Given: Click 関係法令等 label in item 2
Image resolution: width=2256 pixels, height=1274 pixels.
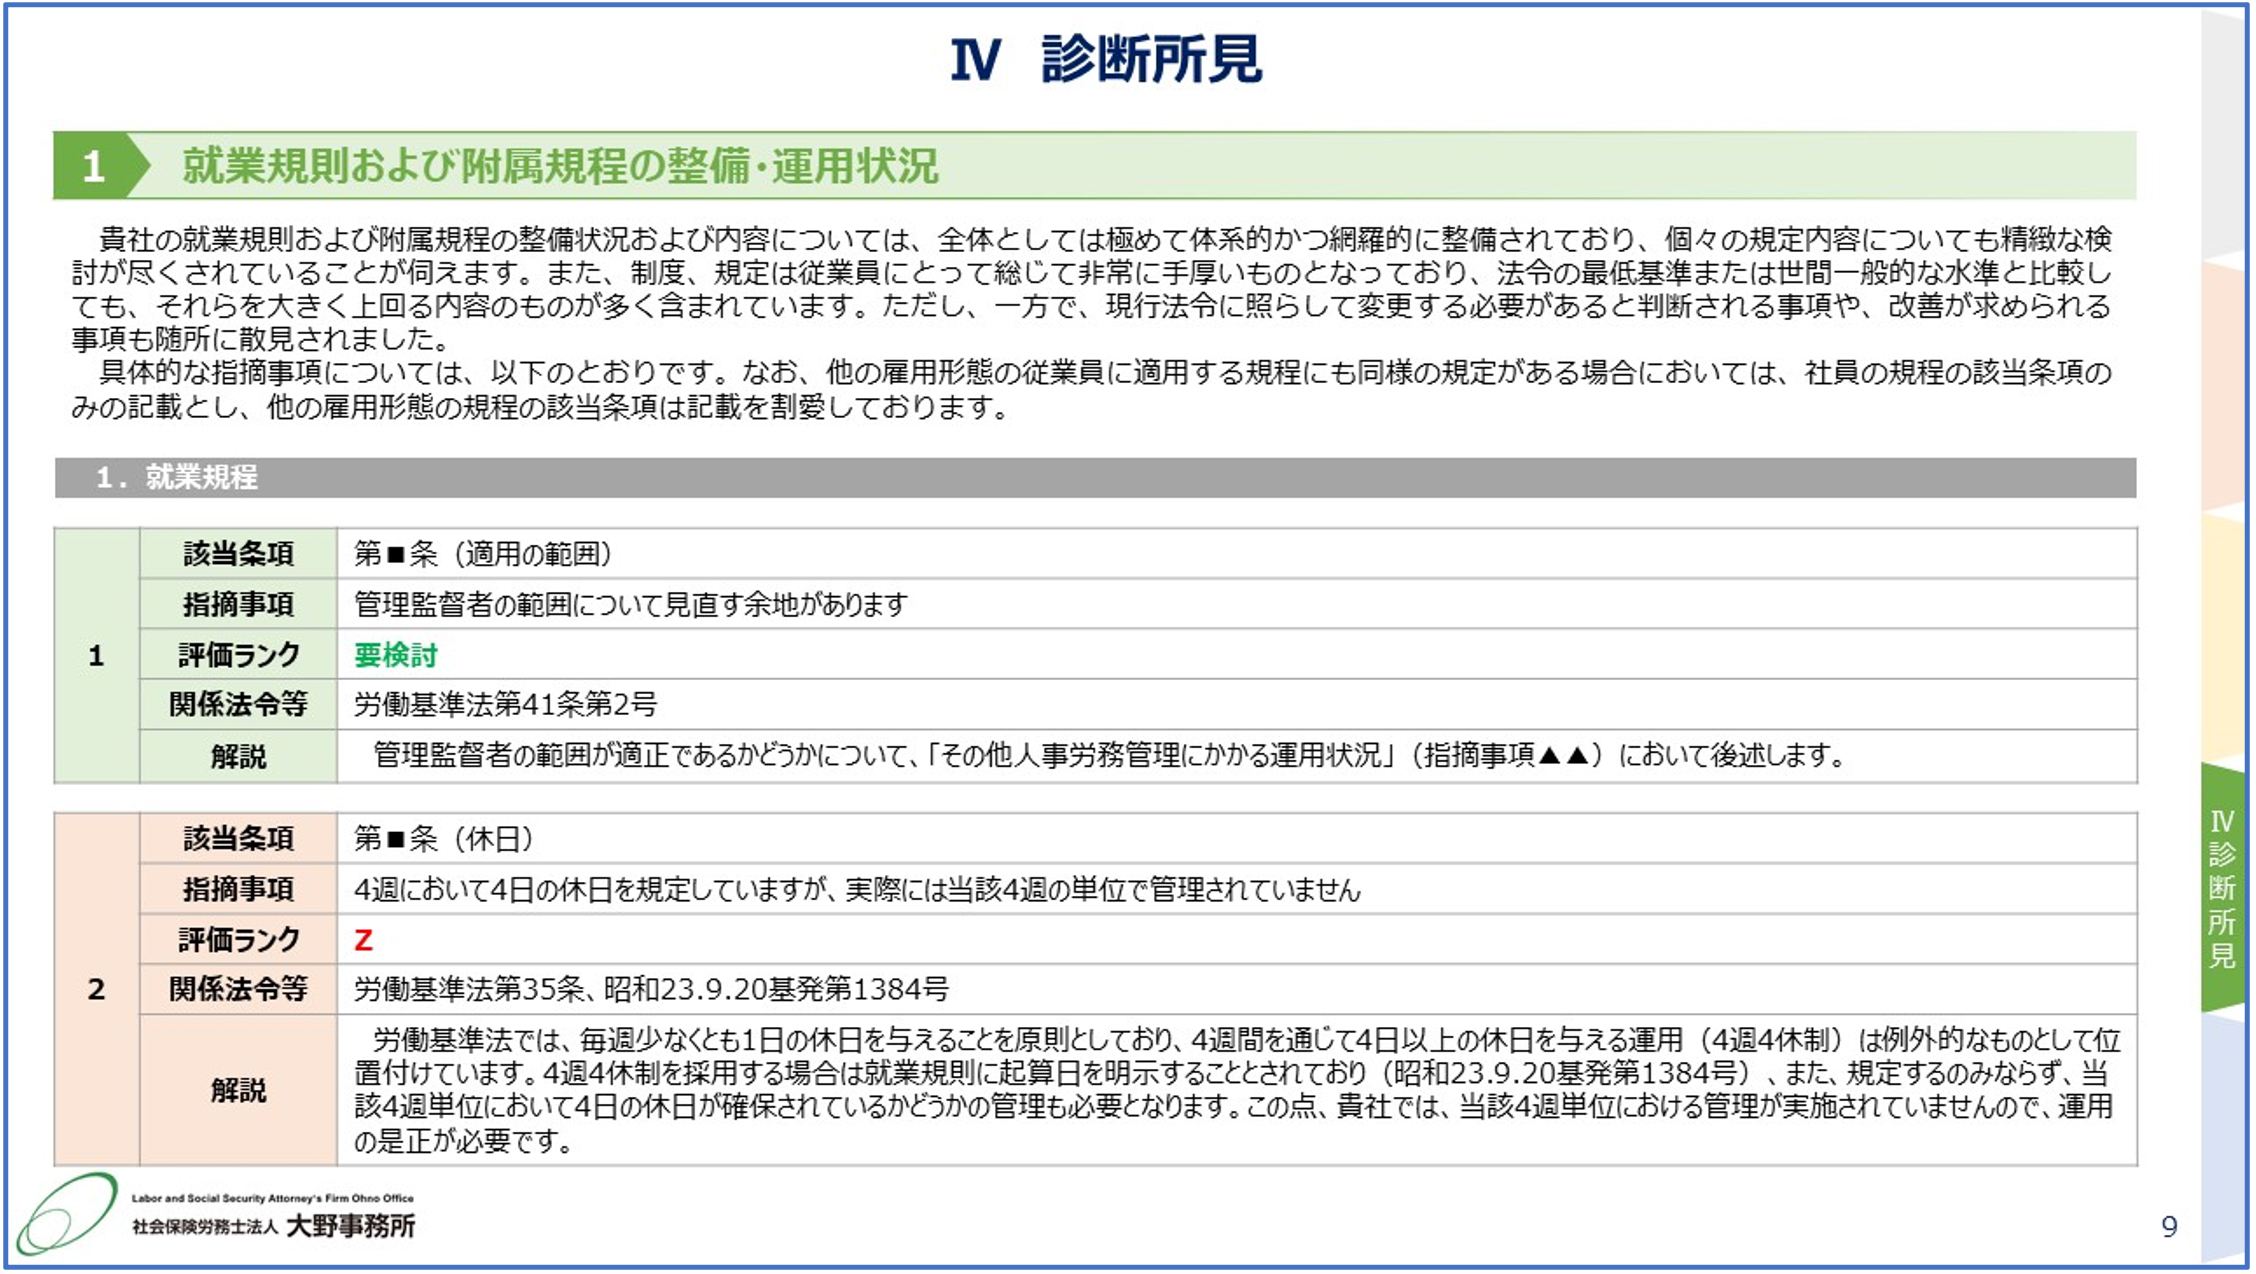Looking at the screenshot, I should [238, 989].
